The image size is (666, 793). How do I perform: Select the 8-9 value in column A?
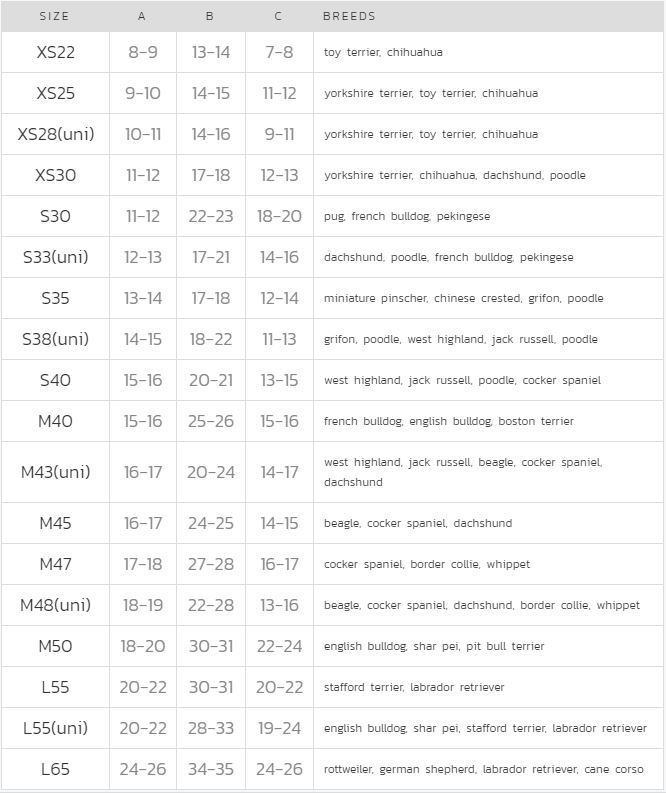pos(142,52)
